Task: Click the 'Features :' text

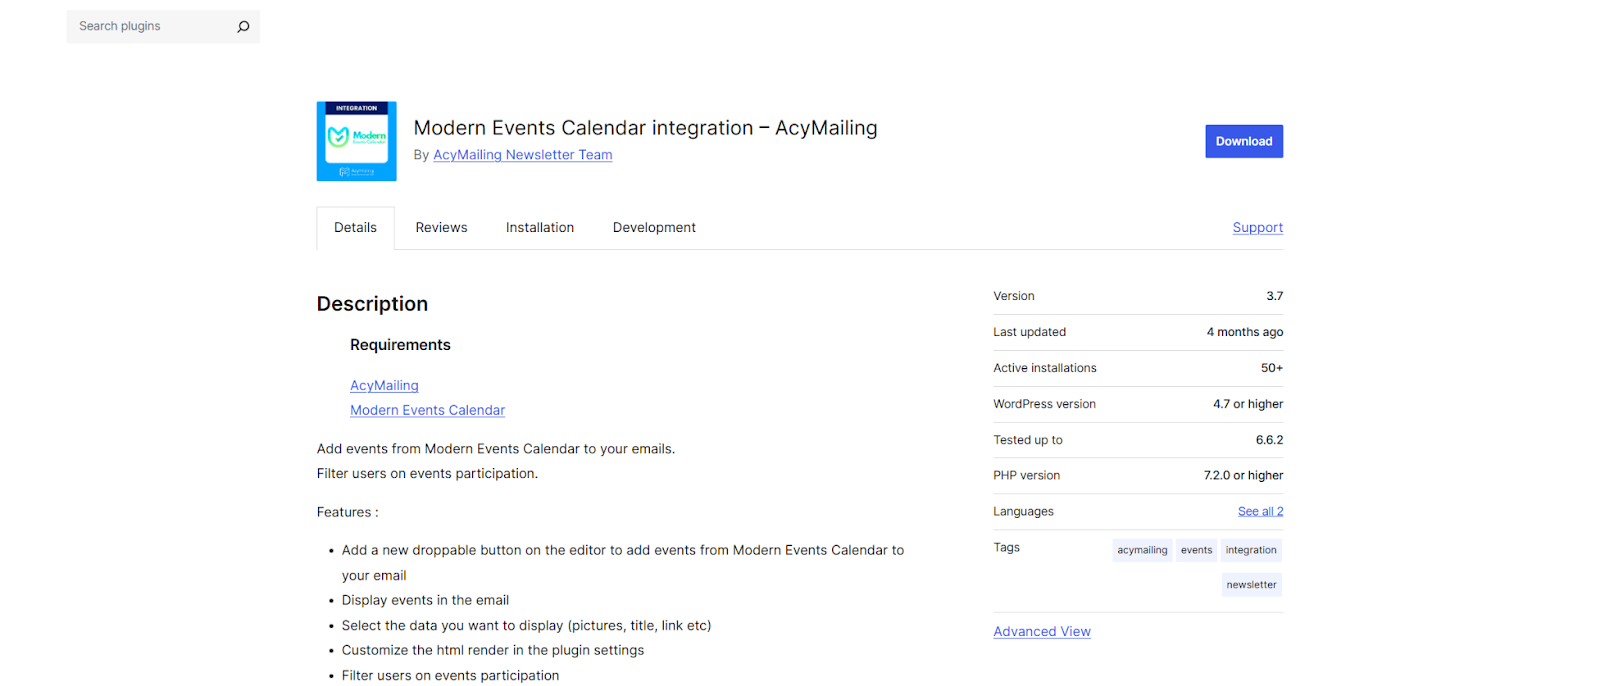Action: 347,512
